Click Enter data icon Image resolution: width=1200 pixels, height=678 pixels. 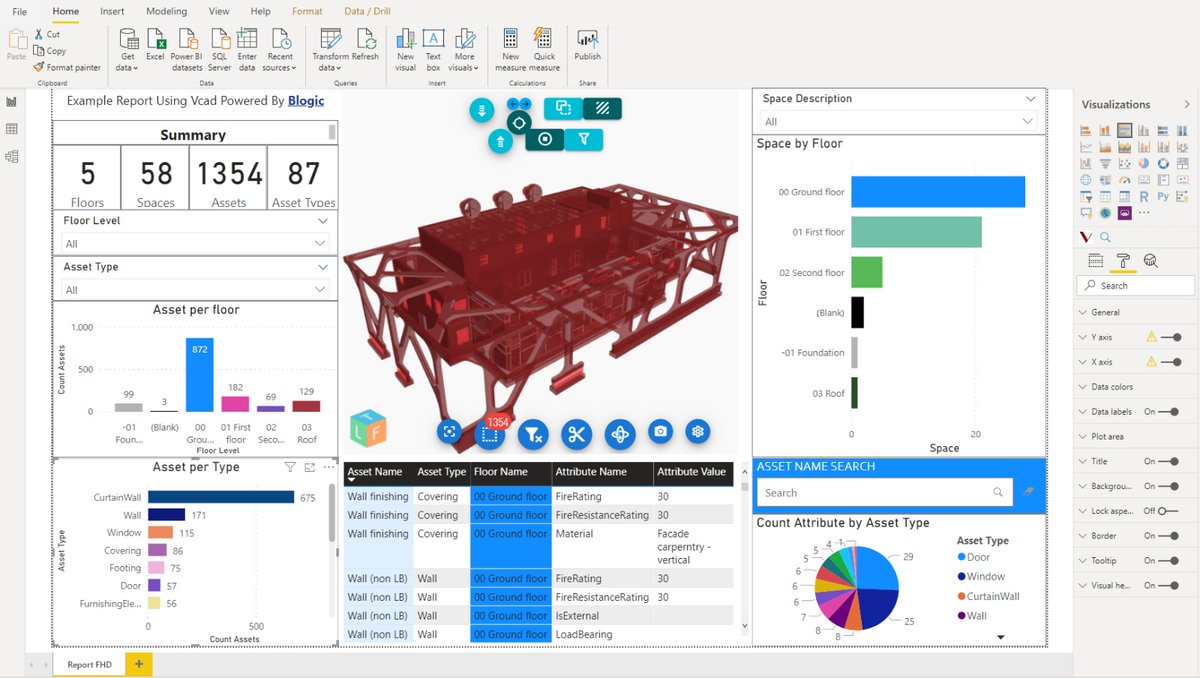coord(247,38)
